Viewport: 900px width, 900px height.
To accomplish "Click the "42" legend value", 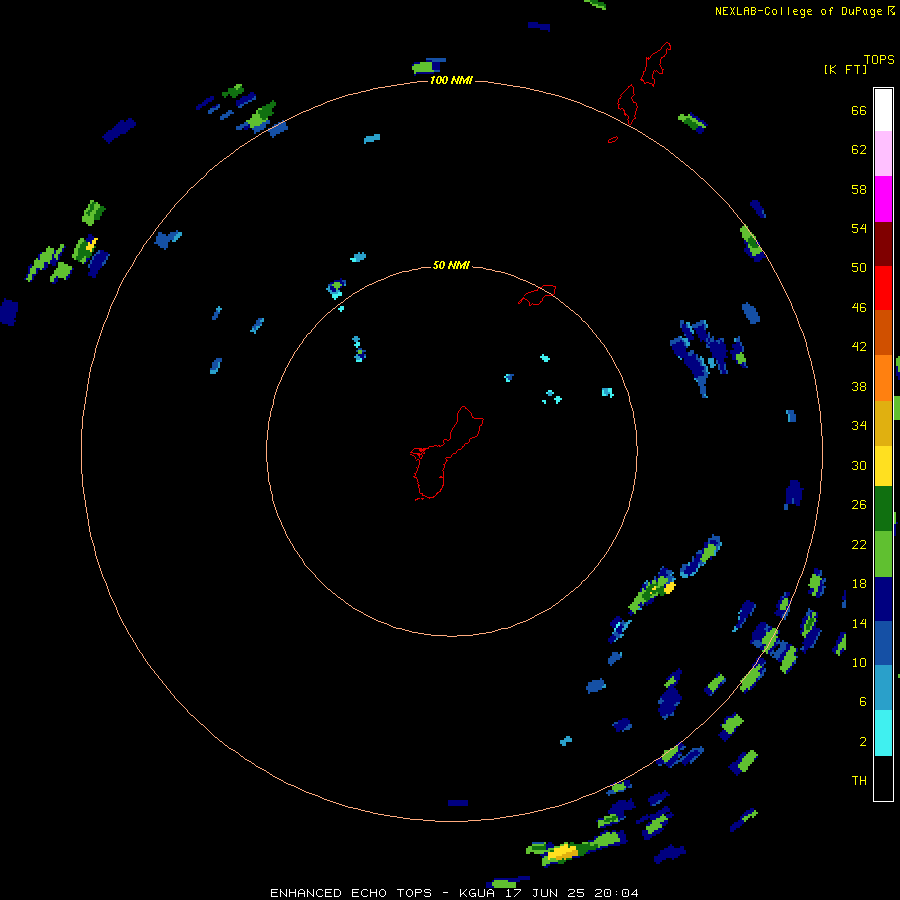I will tap(859, 347).
